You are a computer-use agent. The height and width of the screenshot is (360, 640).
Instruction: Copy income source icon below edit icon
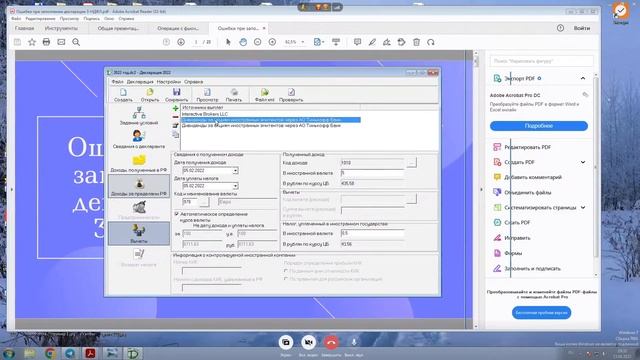pos(176,135)
